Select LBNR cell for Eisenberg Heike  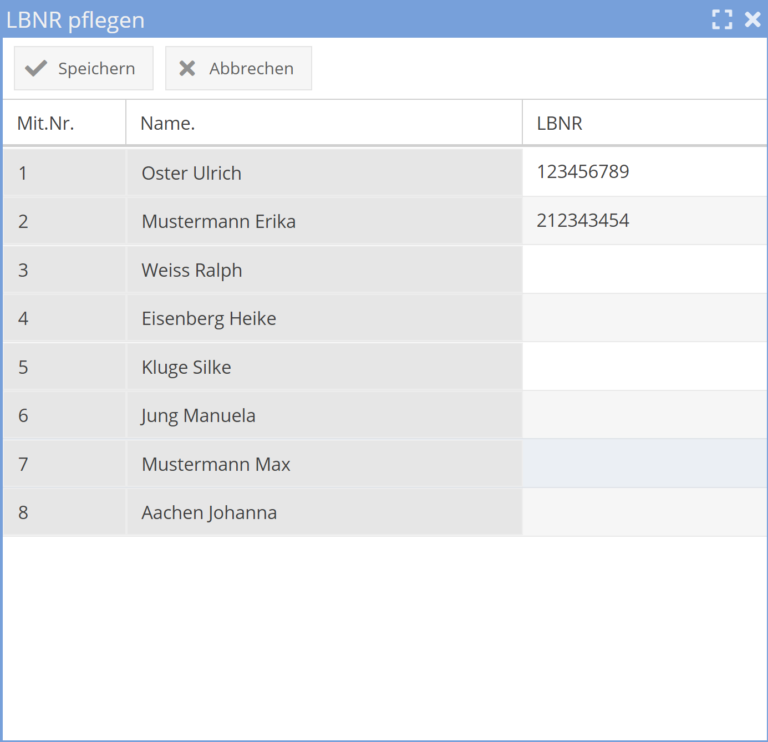tap(643, 318)
